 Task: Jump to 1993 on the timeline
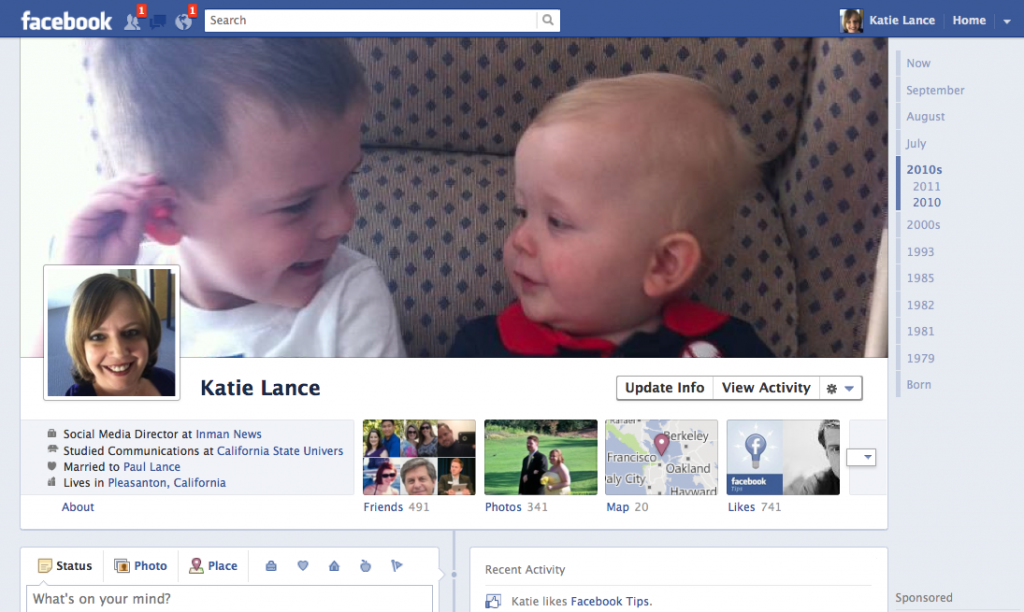coord(920,252)
